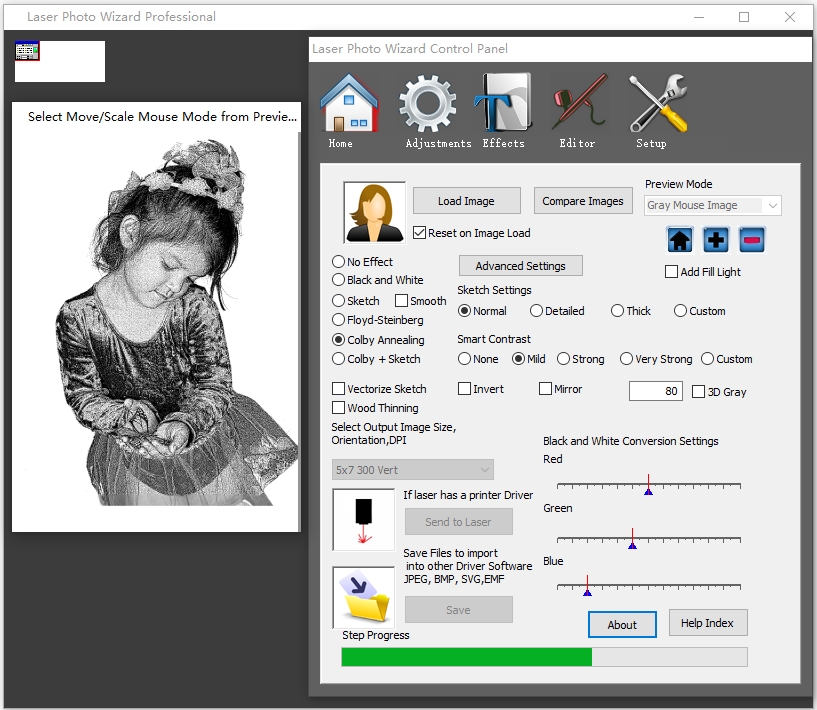817x710 pixels.
Task: Open the Help Index button
Action: pos(707,623)
